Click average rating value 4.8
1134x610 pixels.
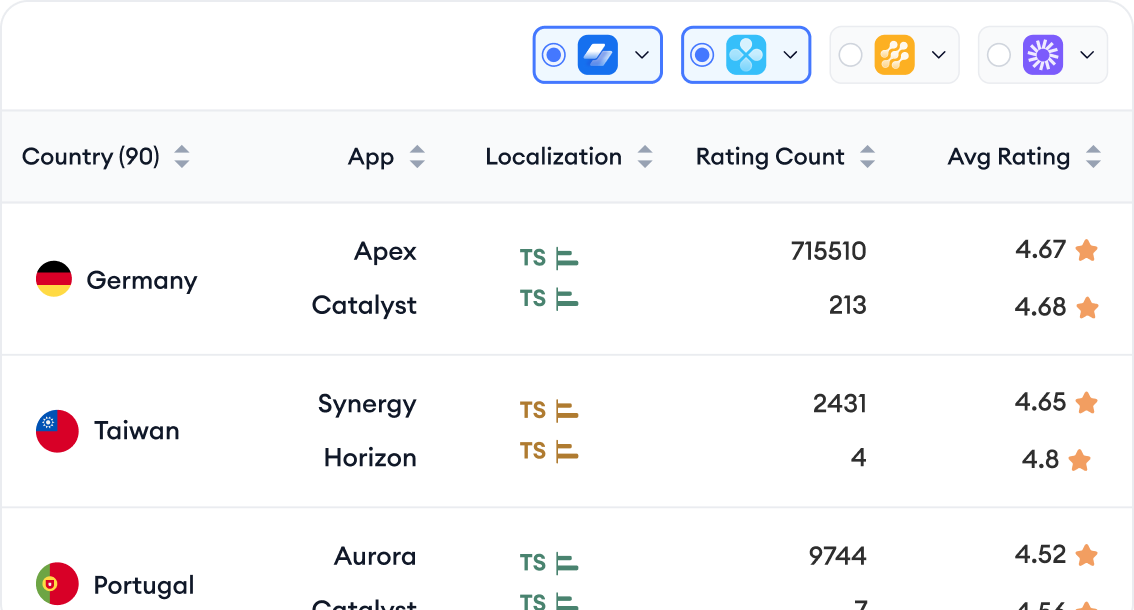pos(1041,459)
